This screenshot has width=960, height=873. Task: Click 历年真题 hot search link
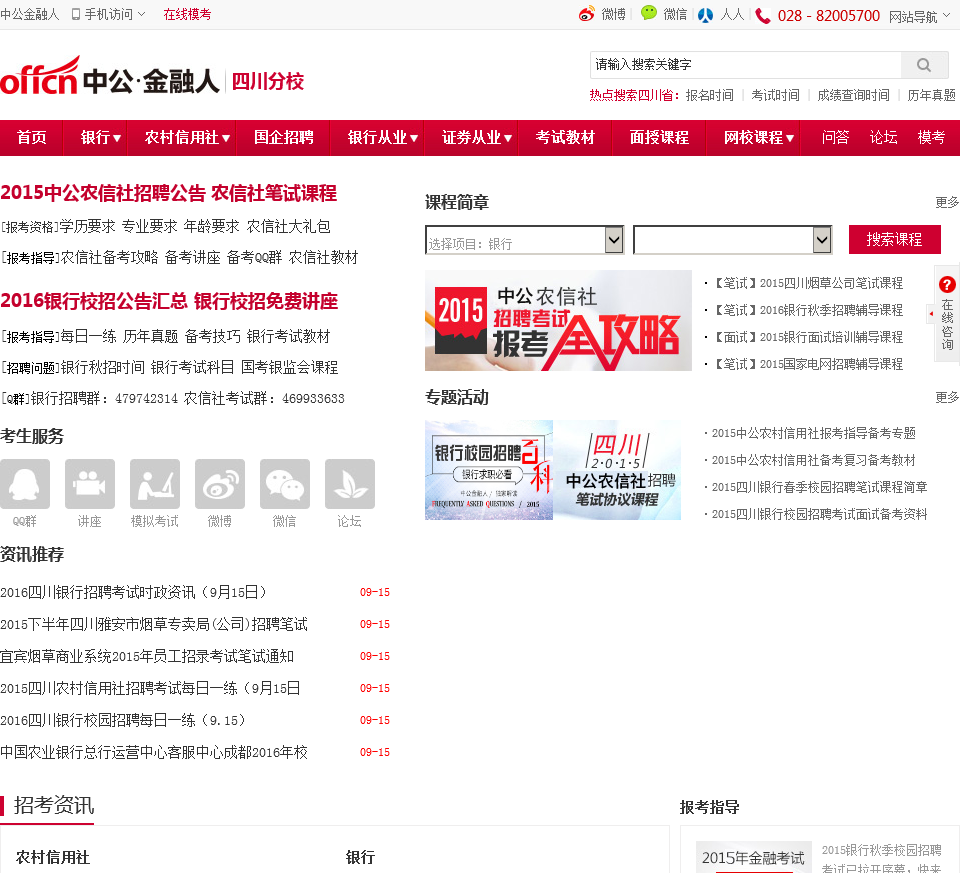click(x=931, y=96)
